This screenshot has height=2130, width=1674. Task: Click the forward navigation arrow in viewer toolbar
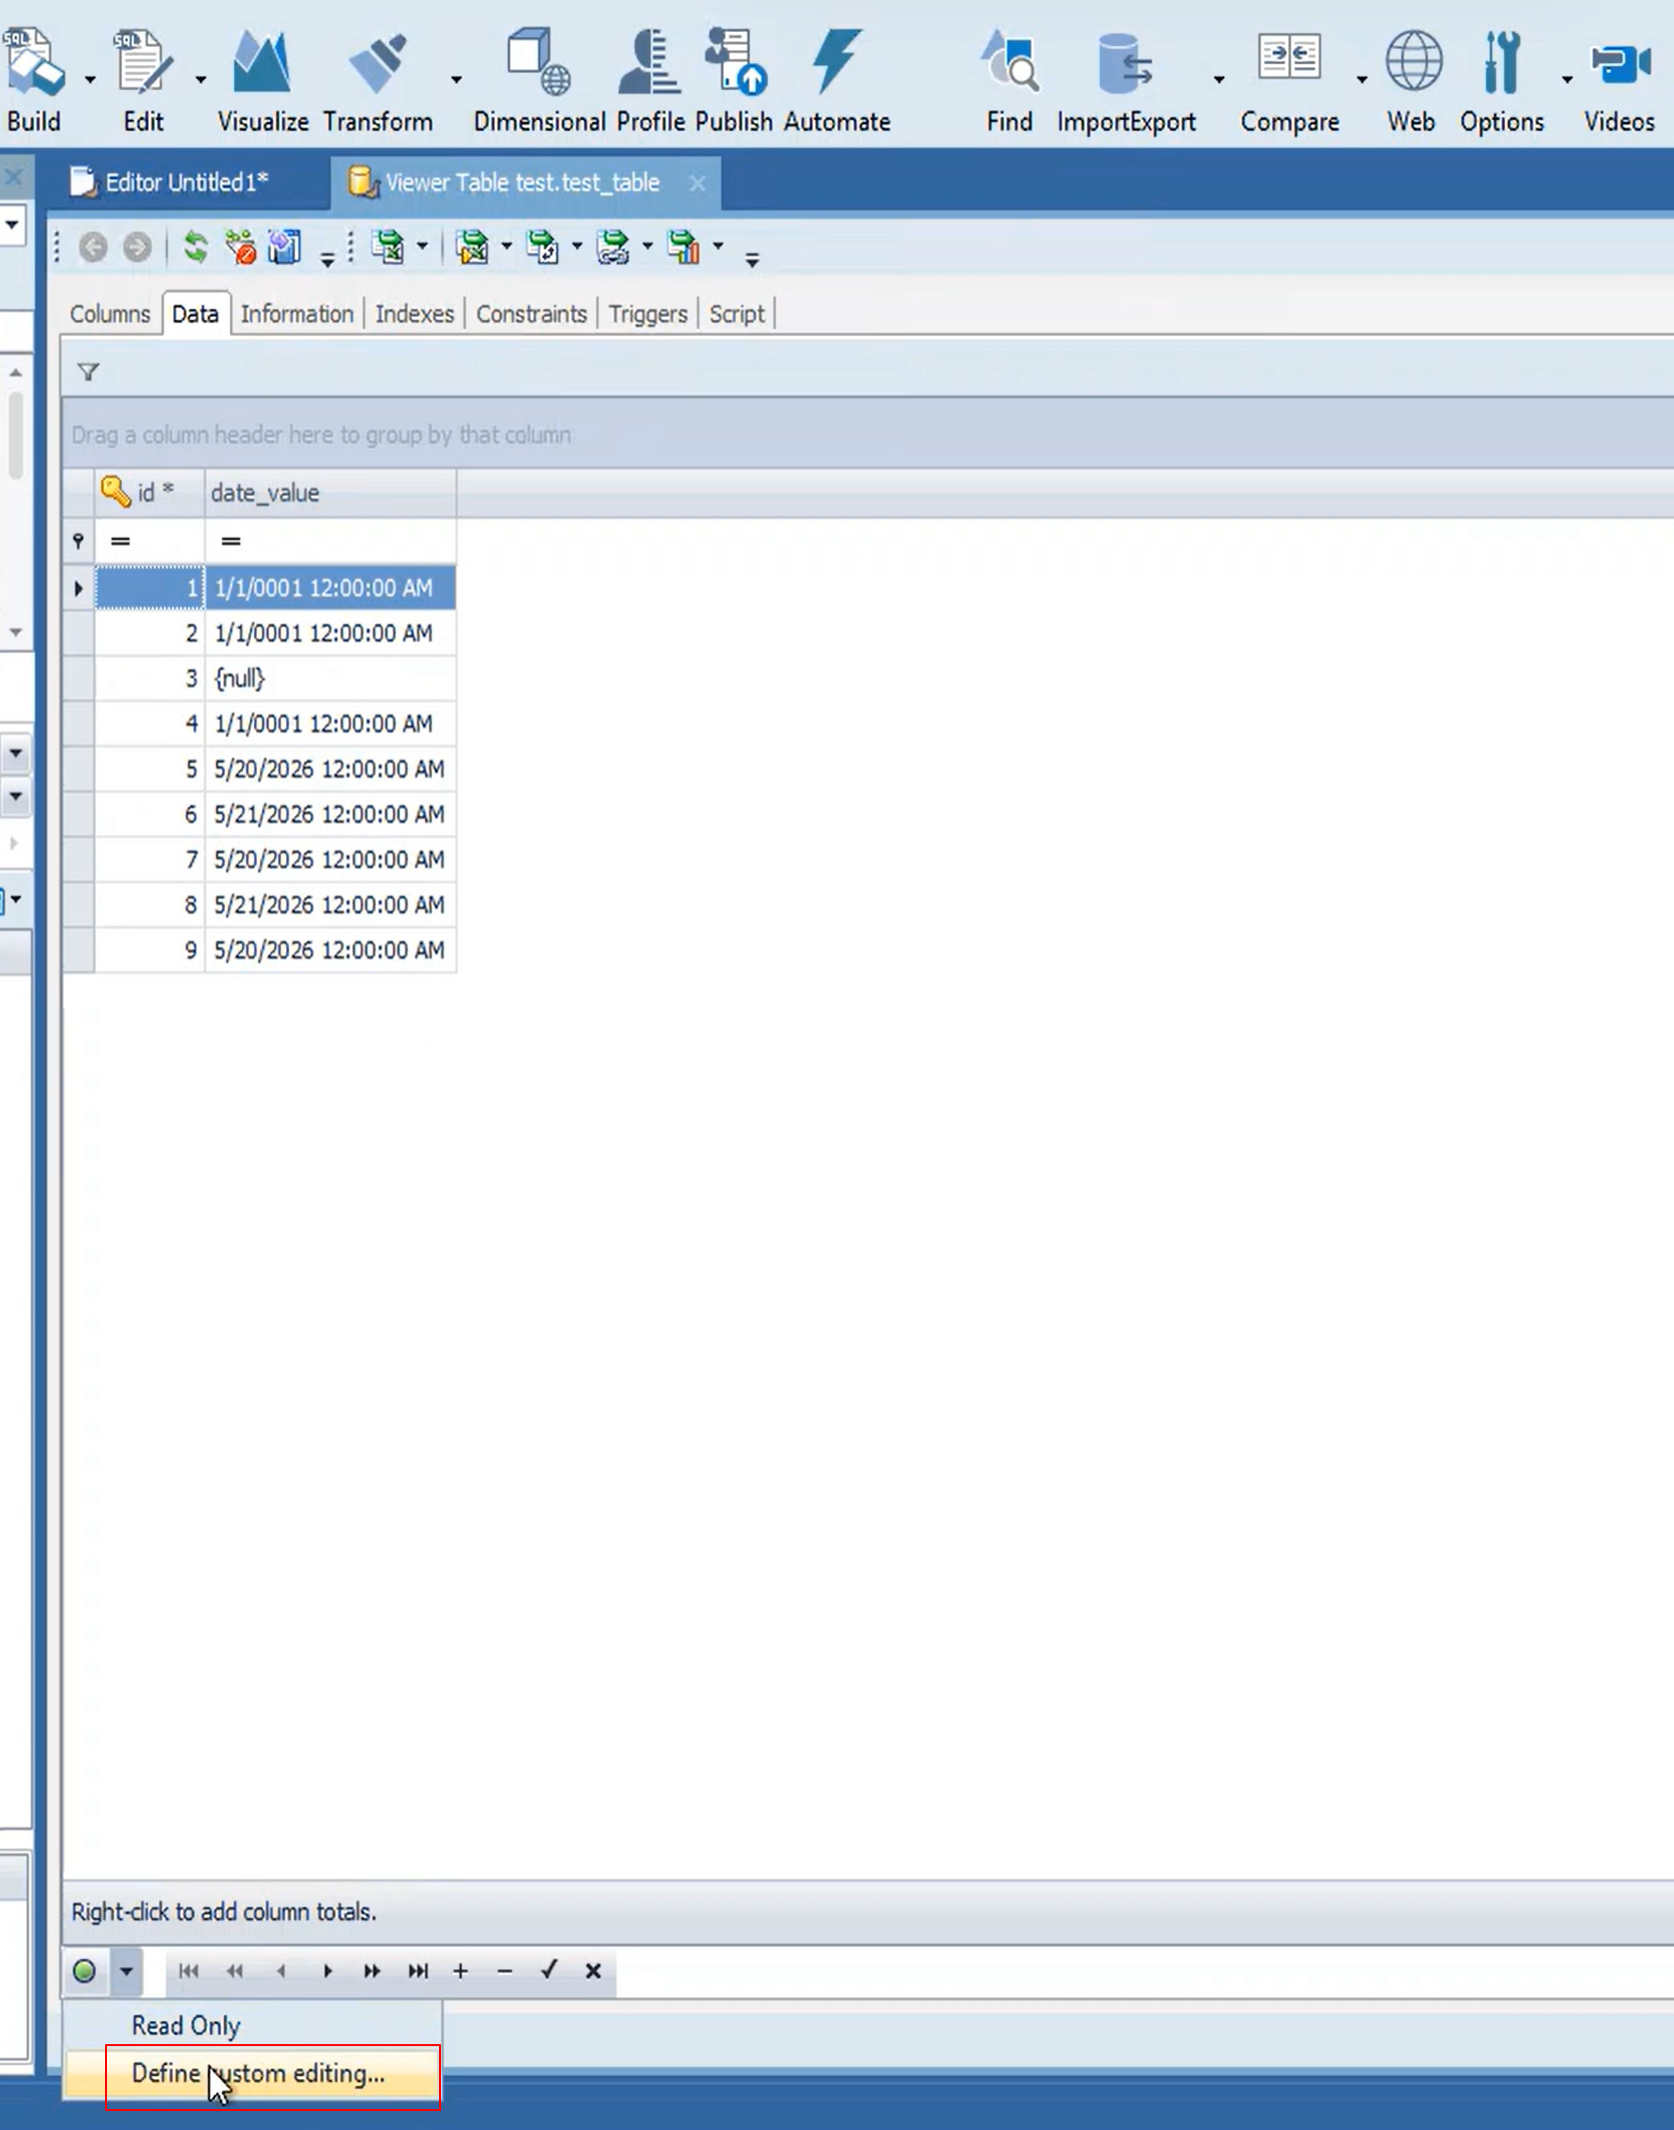pyautogui.click(x=137, y=247)
